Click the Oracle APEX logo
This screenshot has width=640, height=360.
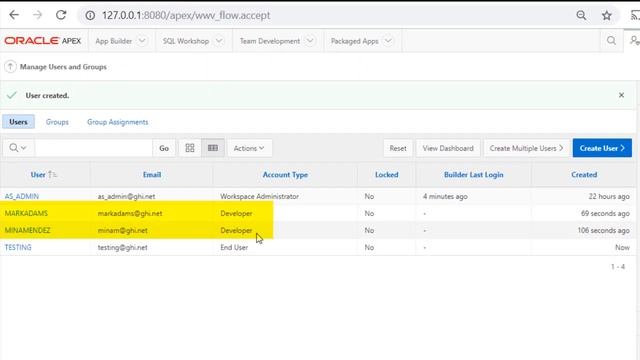(x=43, y=41)
